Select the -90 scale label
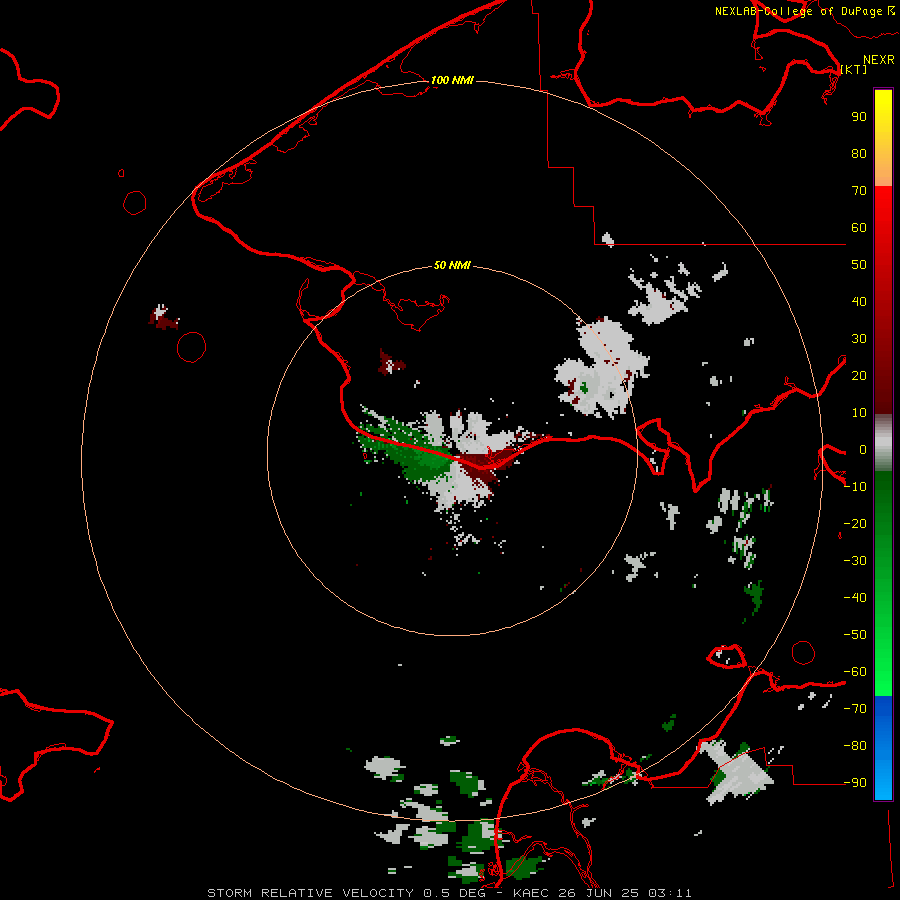 [855, 782]
